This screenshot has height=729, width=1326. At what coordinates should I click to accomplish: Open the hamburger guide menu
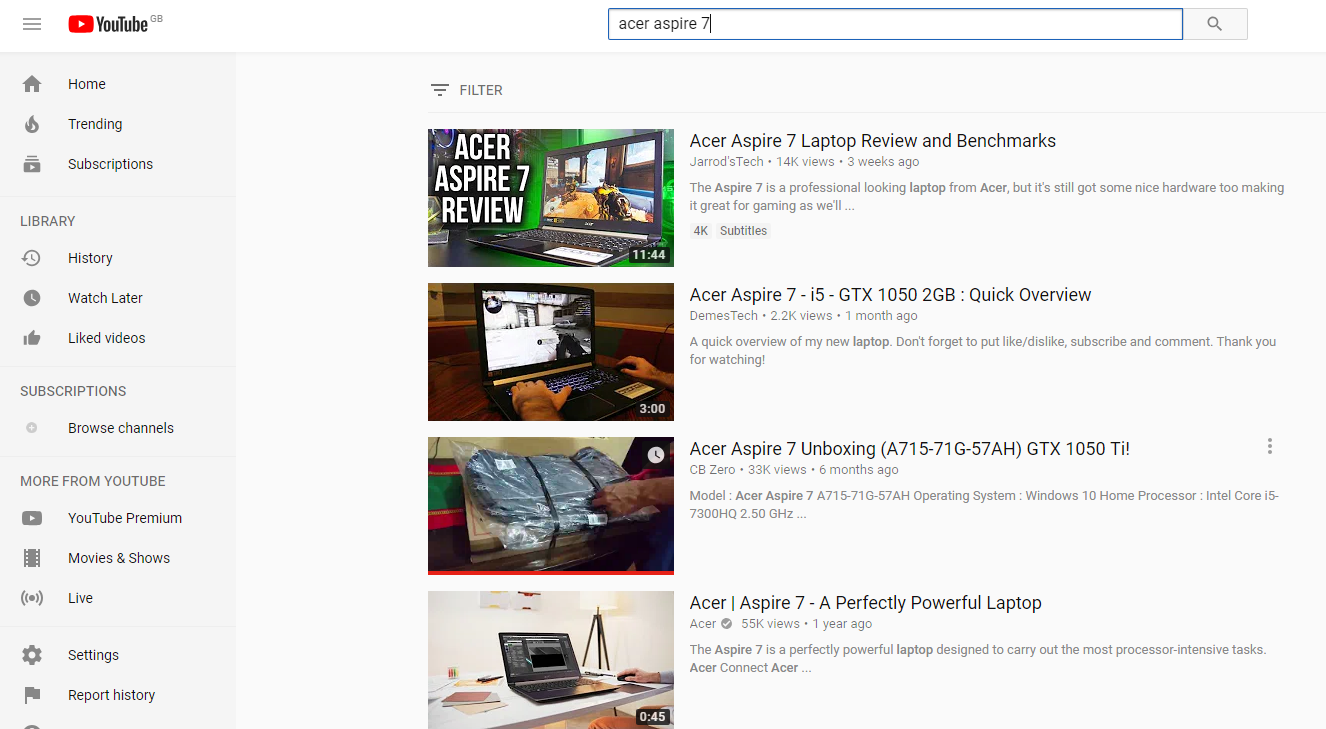click(x=32, y=24)
